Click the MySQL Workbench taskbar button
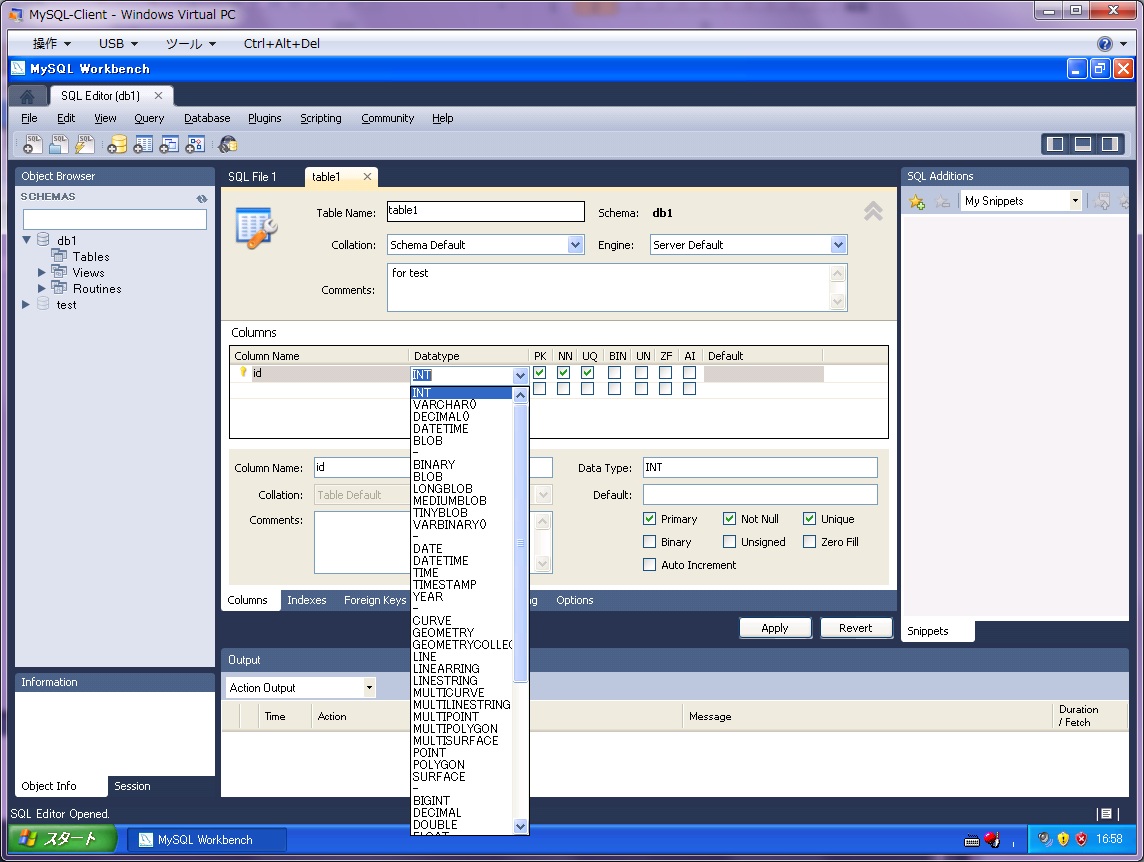 pos(206,840)
